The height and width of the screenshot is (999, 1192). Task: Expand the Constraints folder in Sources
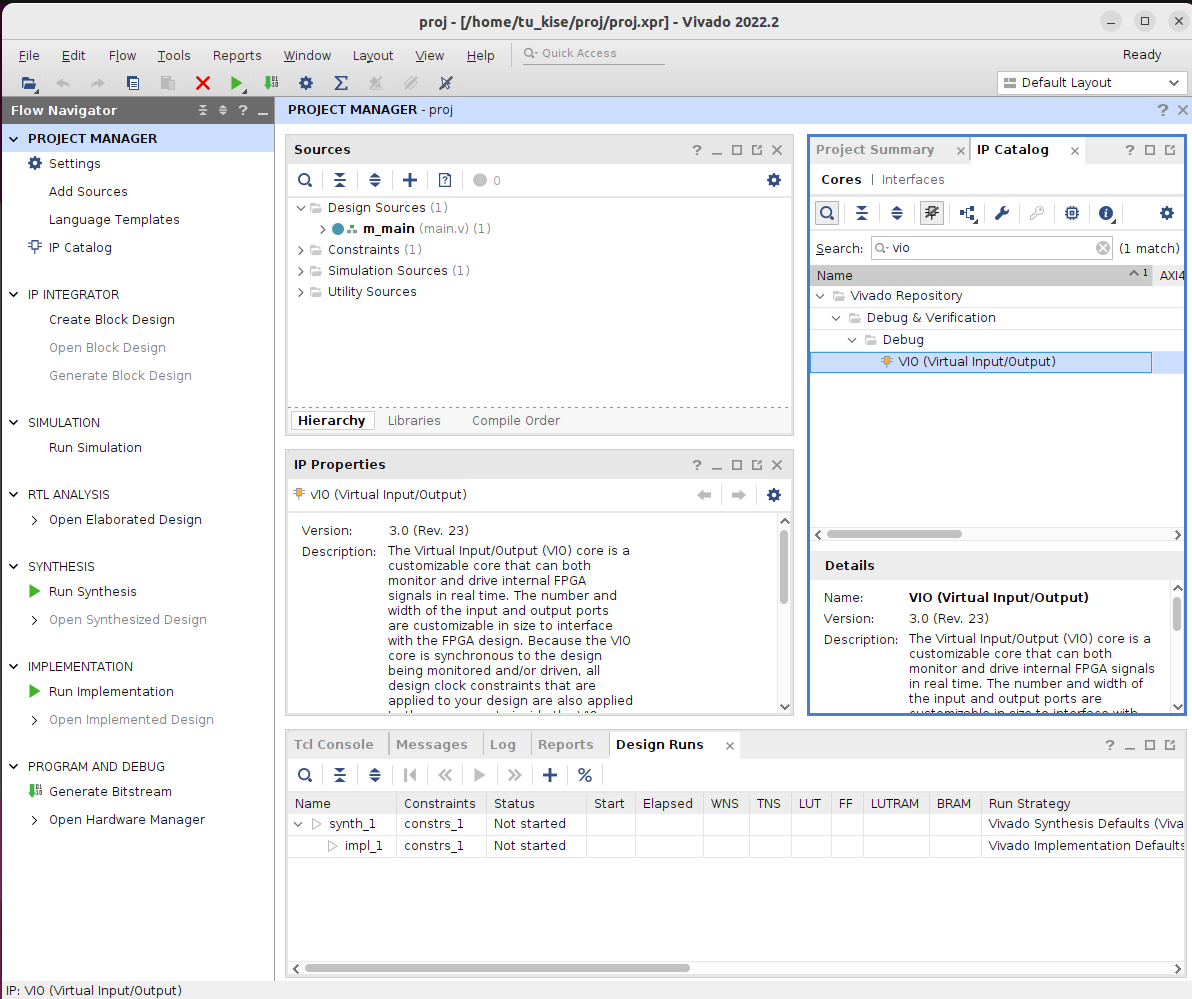pyautogui.click(x=301, y=250)
